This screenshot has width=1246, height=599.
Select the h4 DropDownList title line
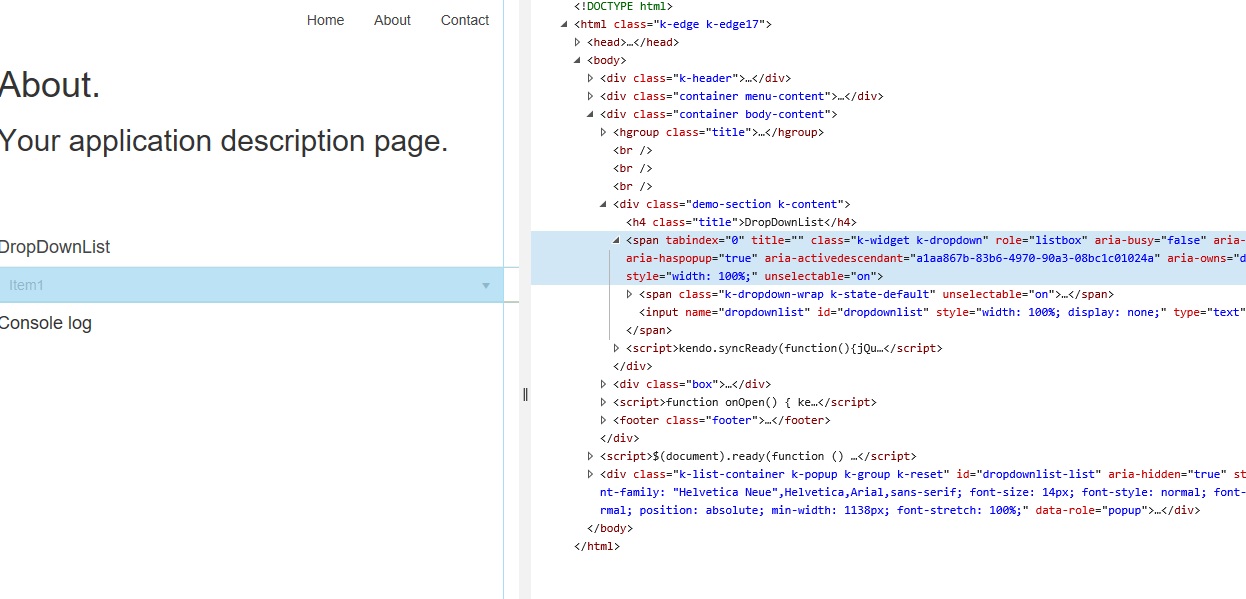click(742, 222)
